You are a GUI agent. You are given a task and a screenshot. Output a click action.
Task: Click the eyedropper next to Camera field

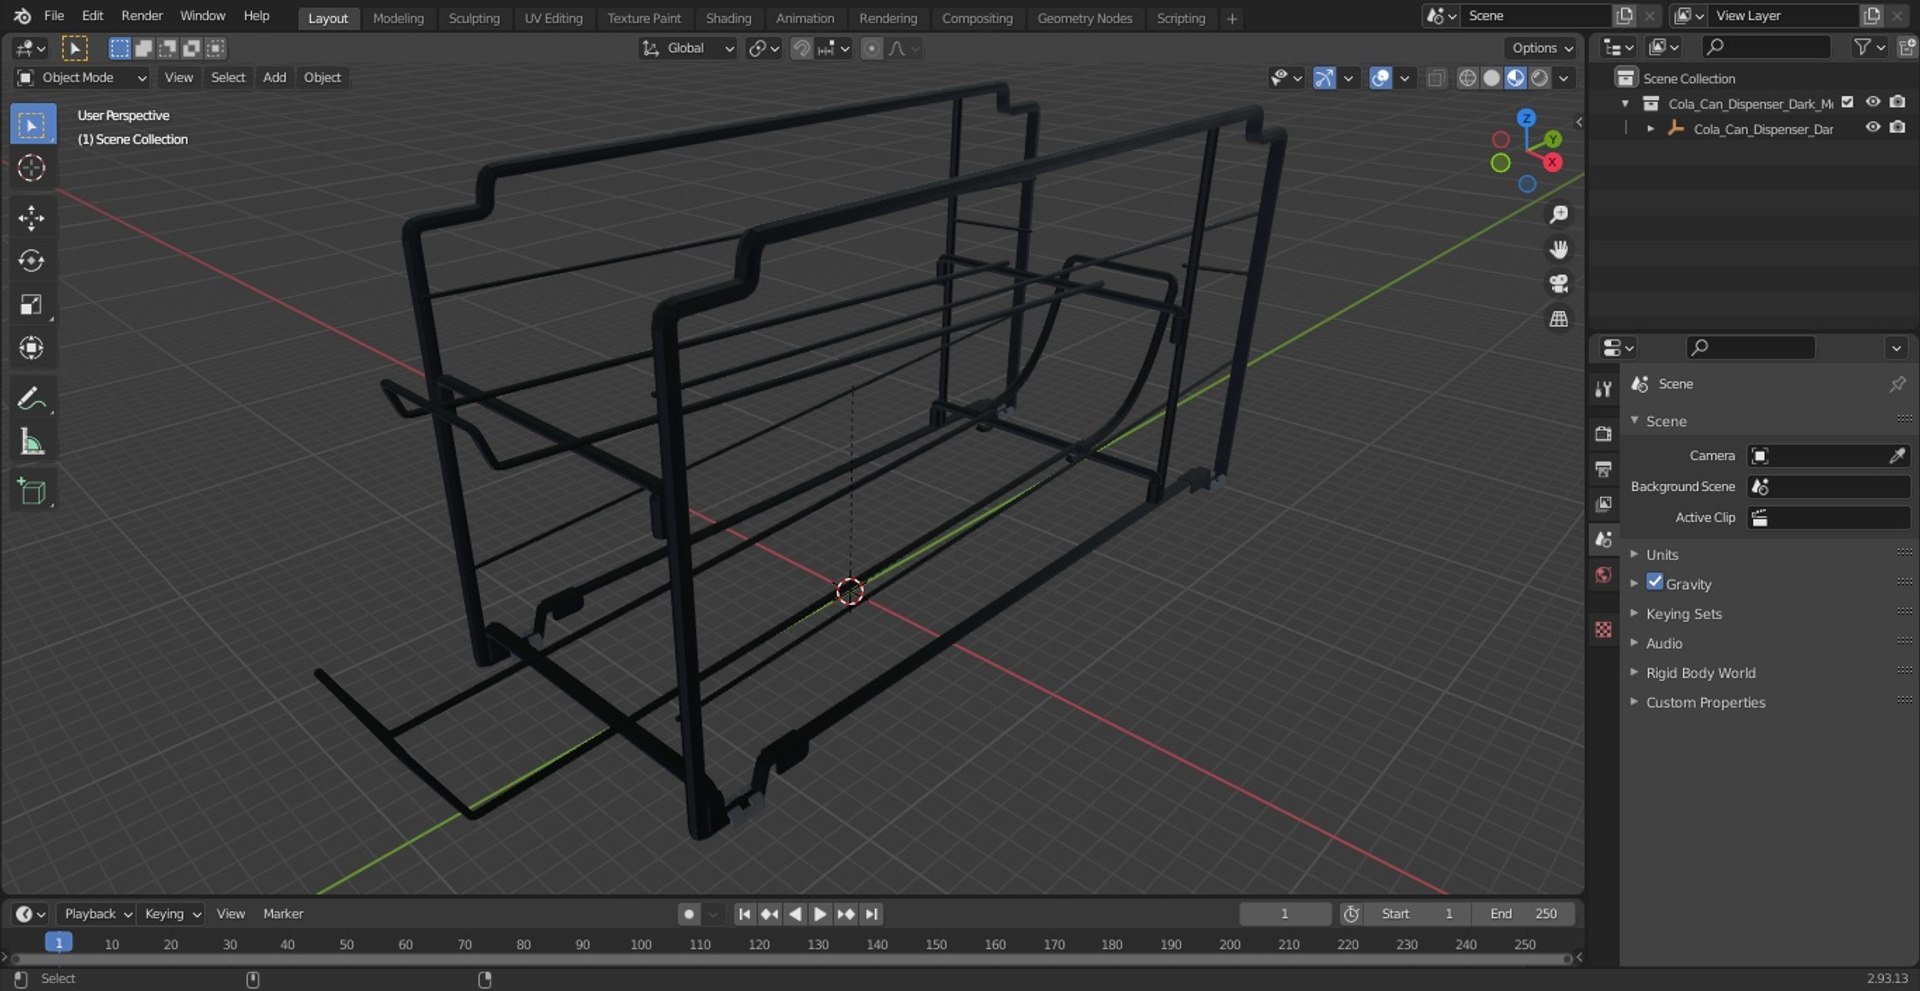[x=1897, y=456]
